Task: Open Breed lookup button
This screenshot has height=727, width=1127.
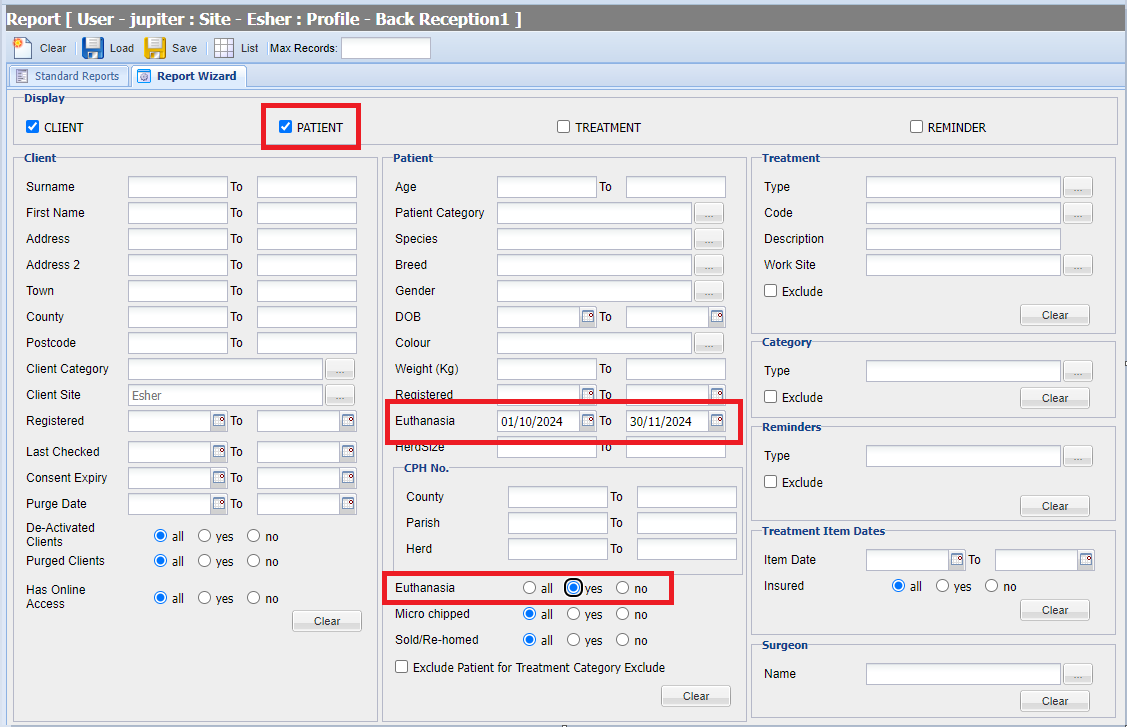Action: [x=709, y=265]
